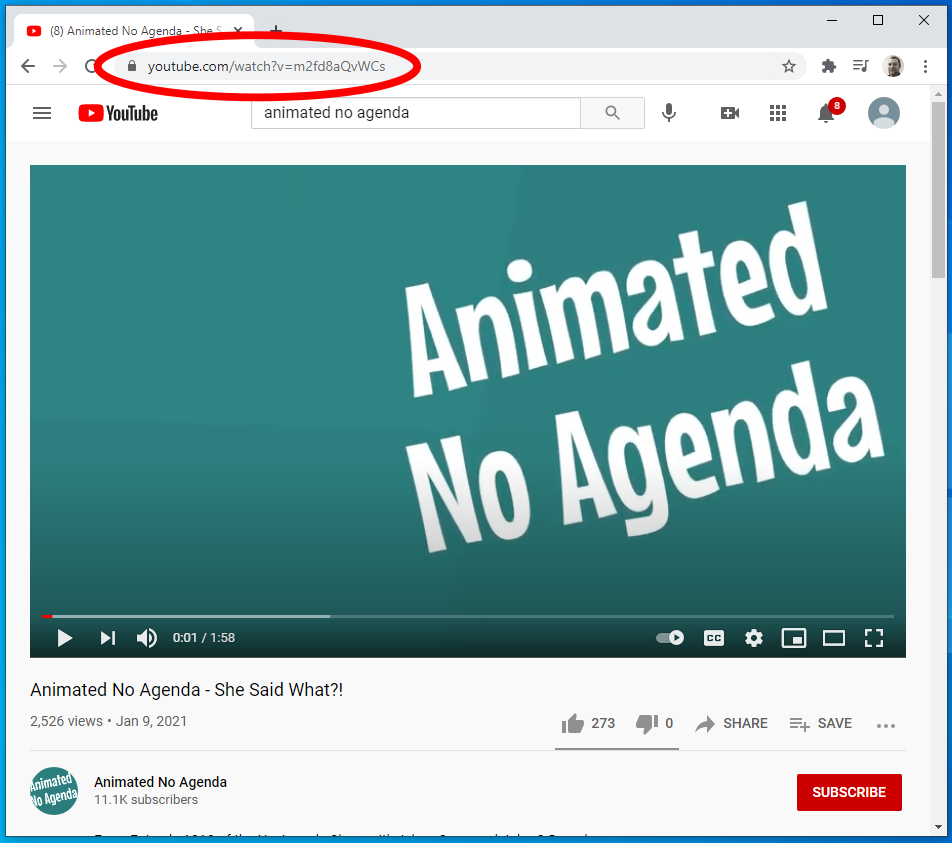Viewport: 952px width, 843px height.
Task: Click the SUBSCRIBE button
Action: tap(849, 792)
